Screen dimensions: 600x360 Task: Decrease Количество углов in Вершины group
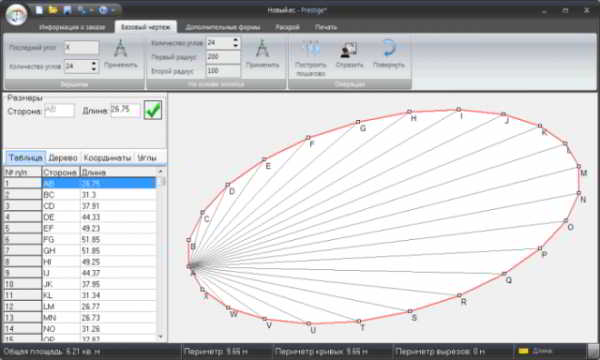(94, 69)
